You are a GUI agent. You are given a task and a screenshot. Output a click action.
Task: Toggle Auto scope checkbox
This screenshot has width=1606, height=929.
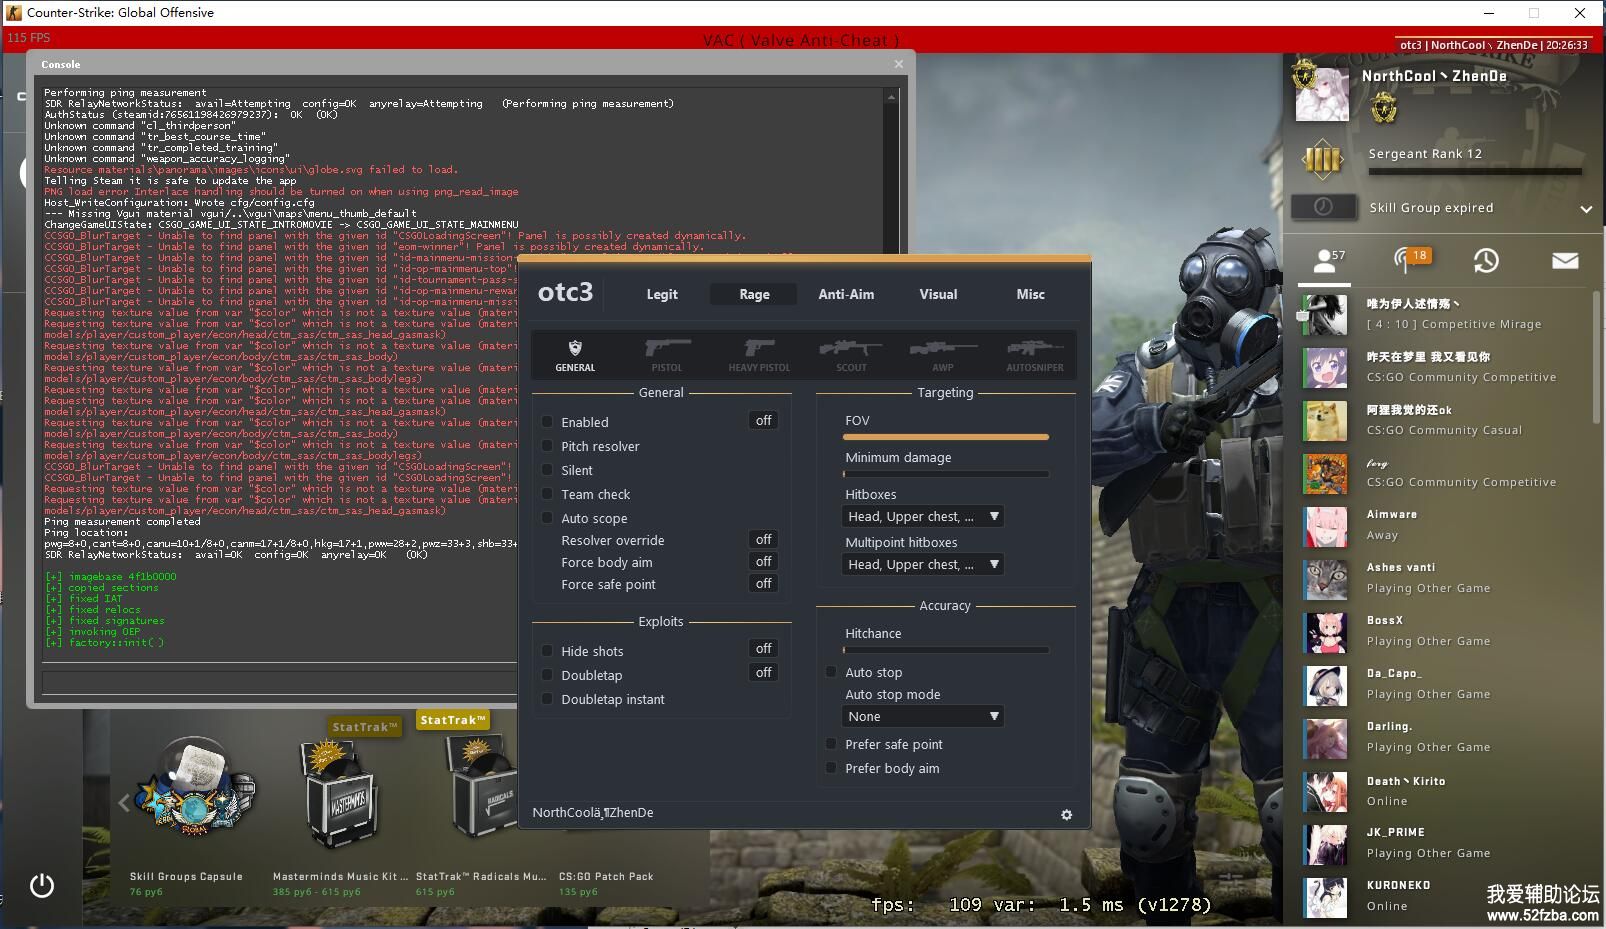pyautogui.click(x=547, y=518)
